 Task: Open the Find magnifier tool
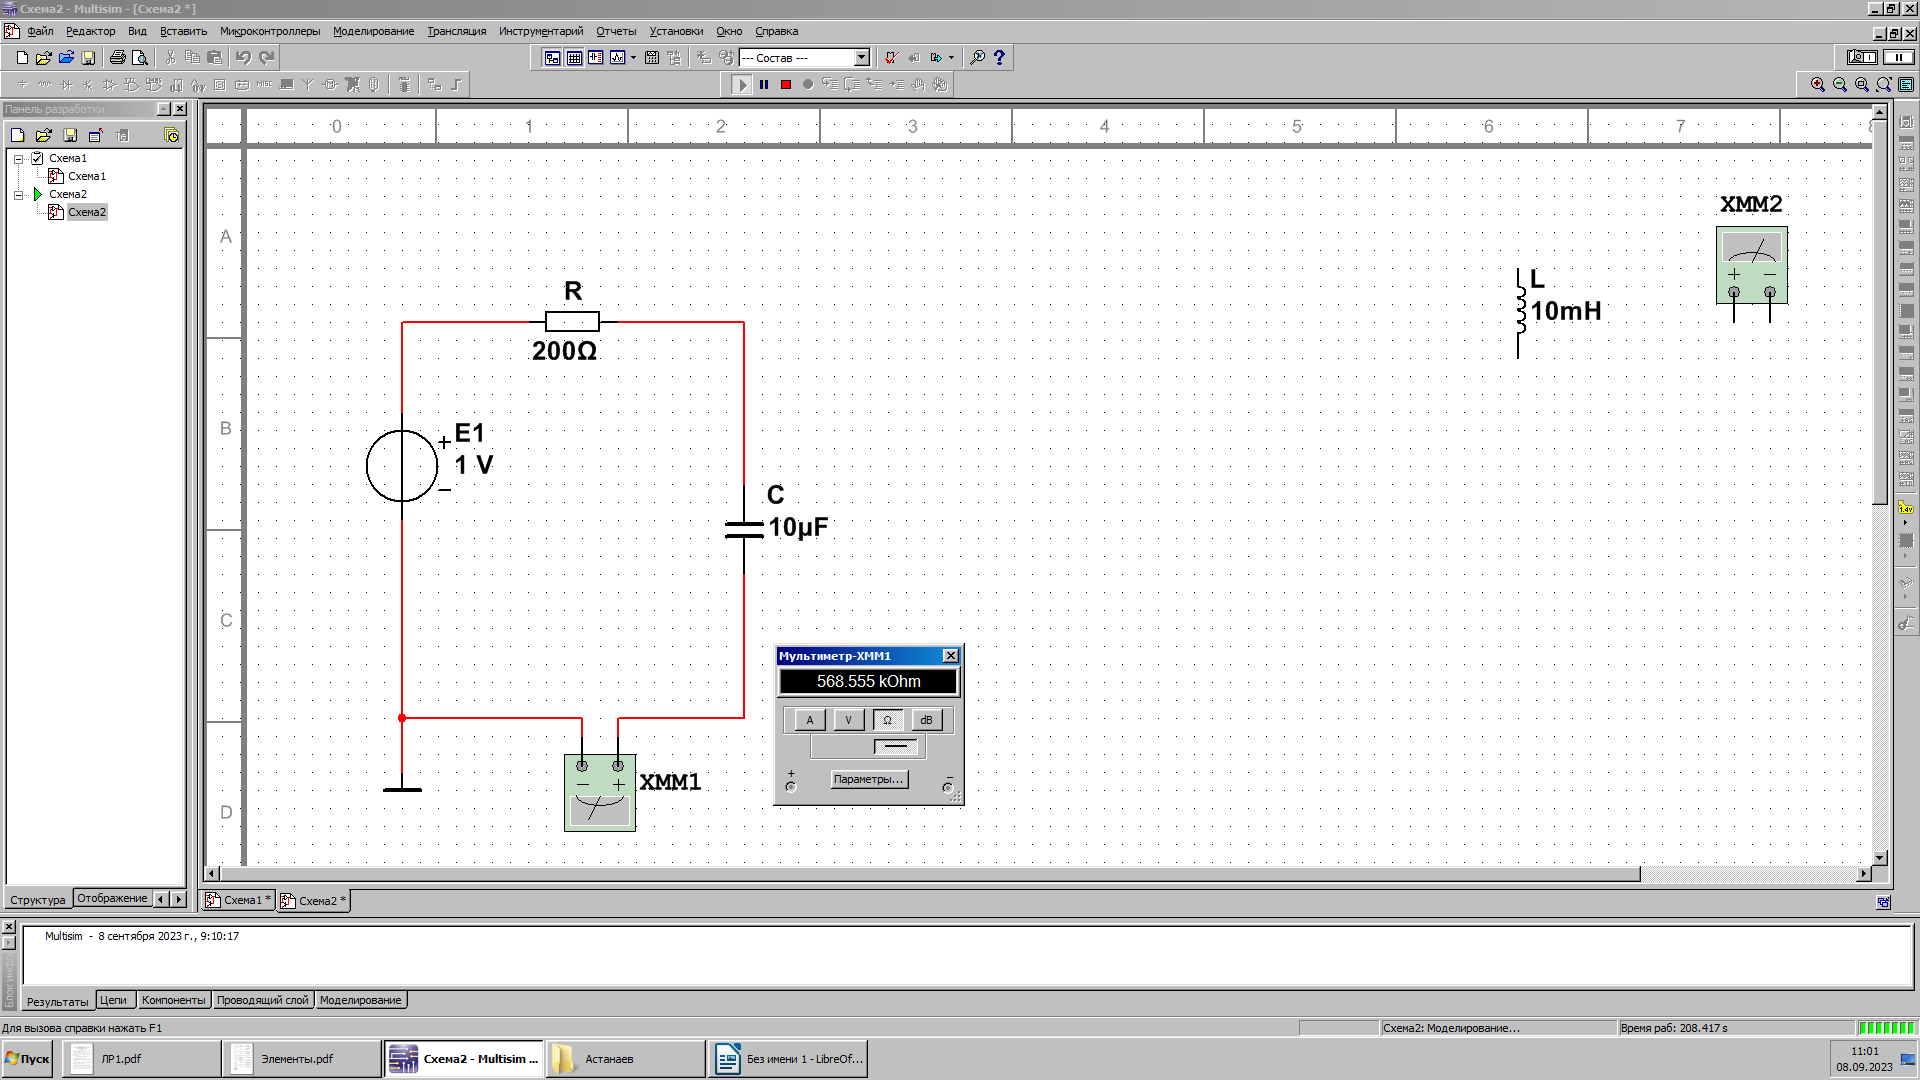point(978,58)
